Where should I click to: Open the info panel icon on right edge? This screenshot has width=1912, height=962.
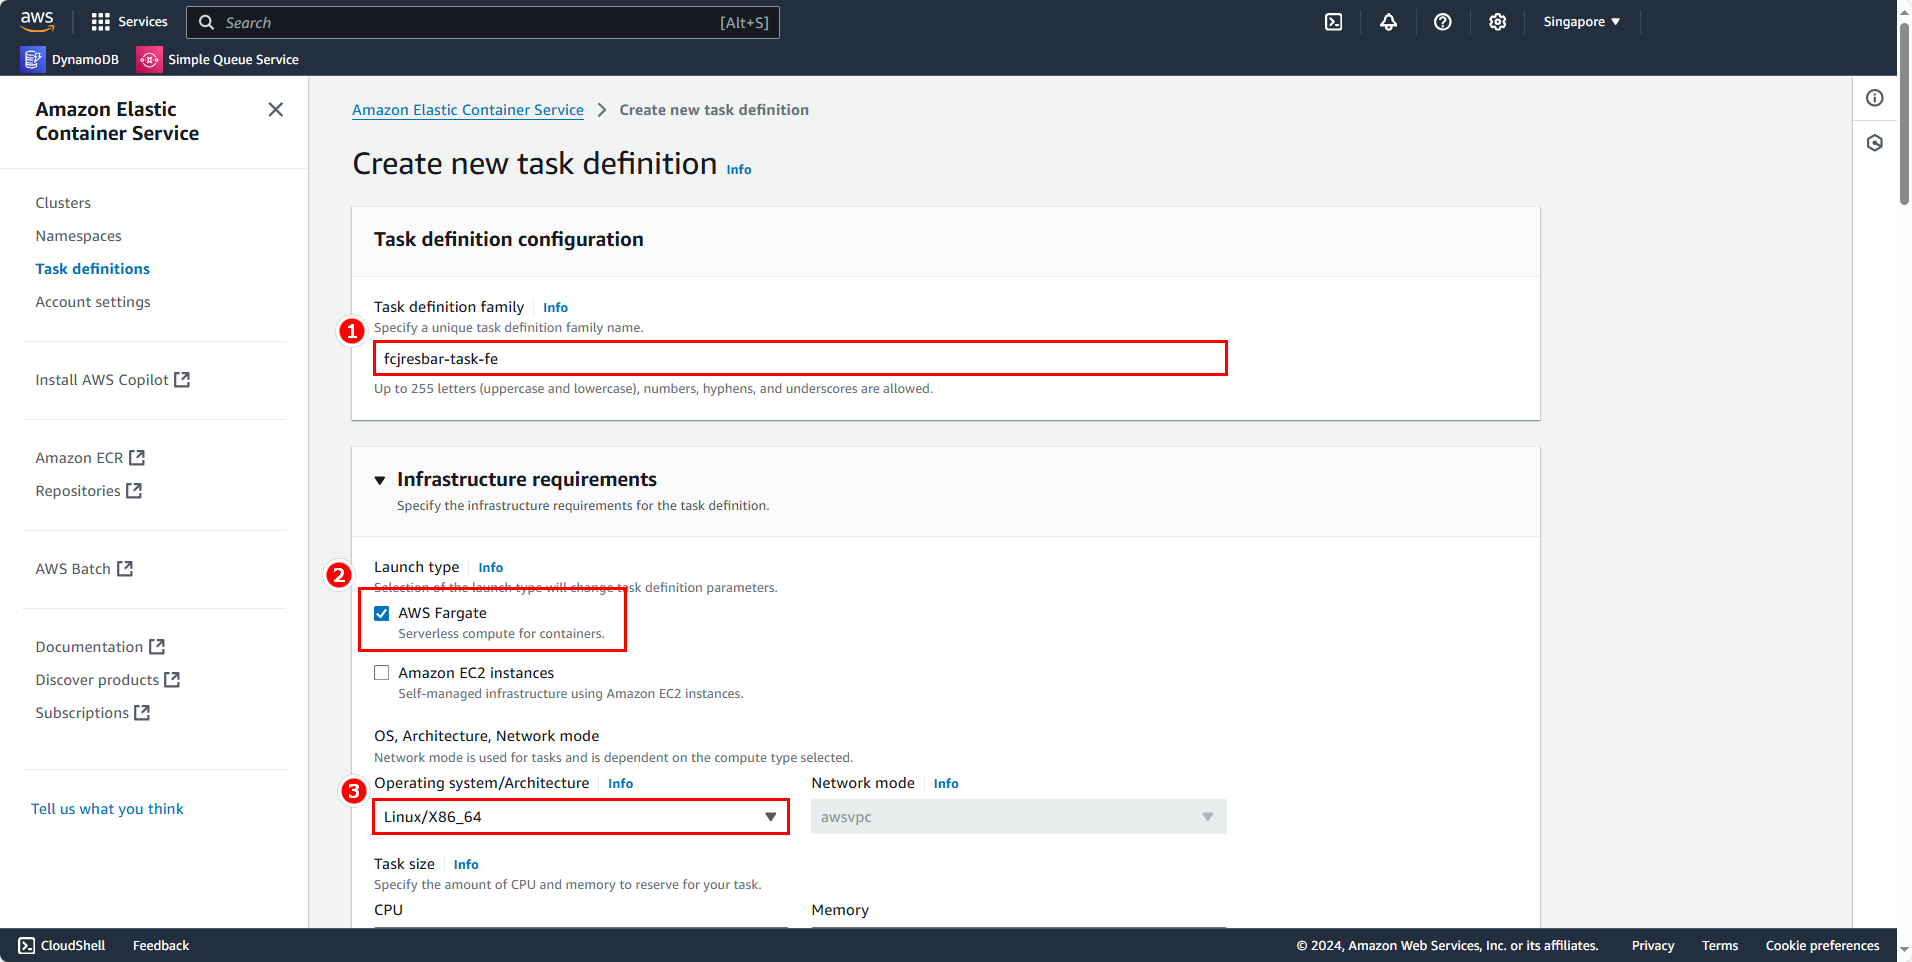point(1875,98)
